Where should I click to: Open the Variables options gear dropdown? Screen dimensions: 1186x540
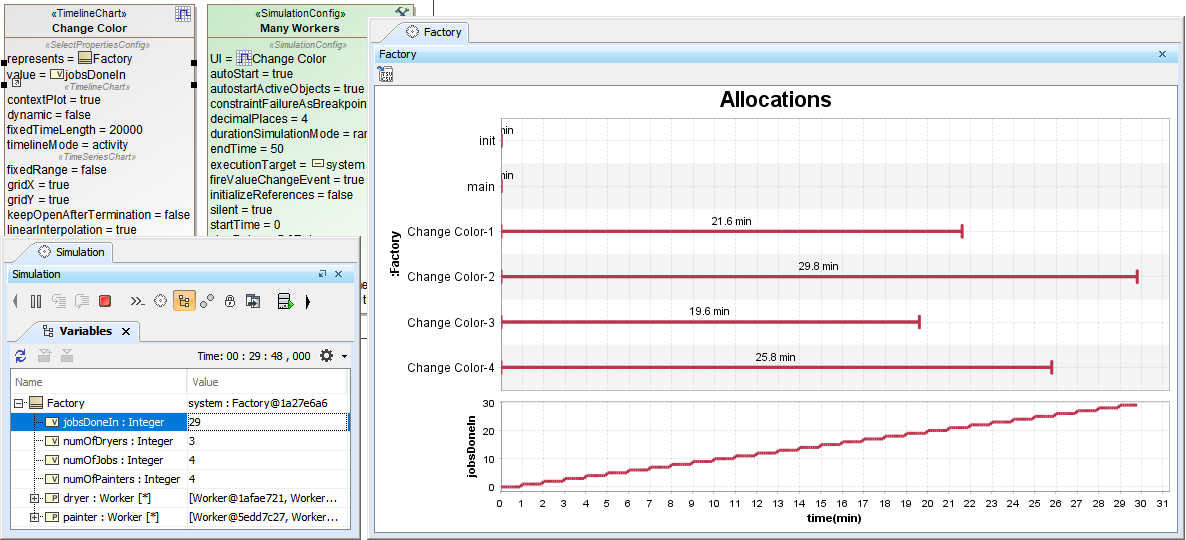pyautogui.click(x=332, y=356)
